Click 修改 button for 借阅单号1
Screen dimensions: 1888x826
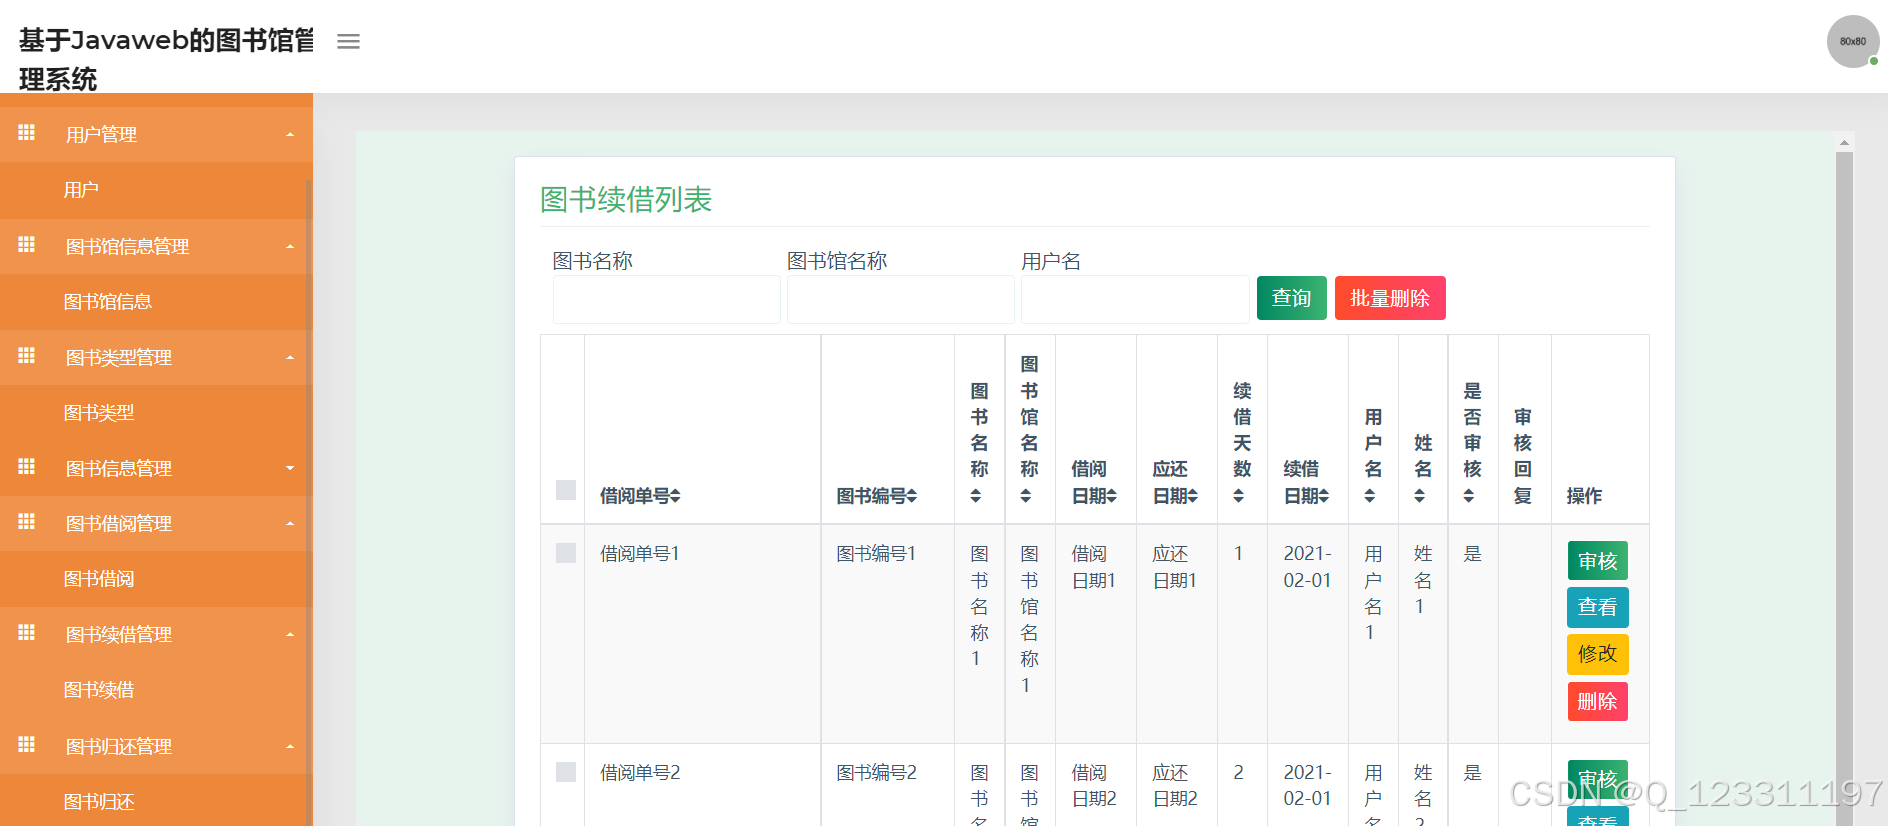[1597, 654]
